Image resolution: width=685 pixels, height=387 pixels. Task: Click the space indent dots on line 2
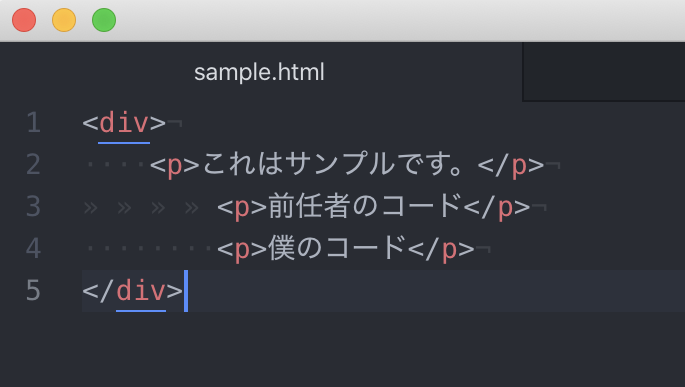115,165
